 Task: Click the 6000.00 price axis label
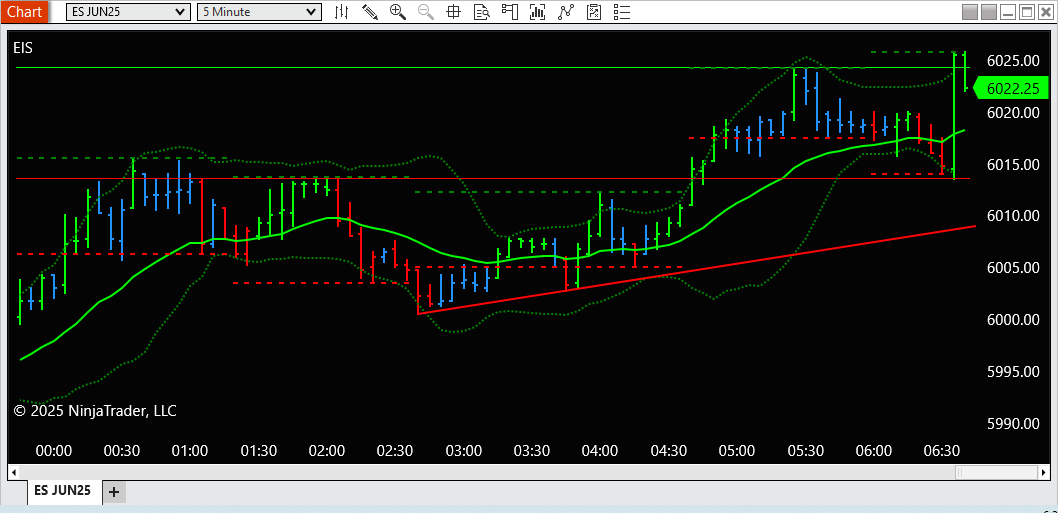click(1013, 320)
